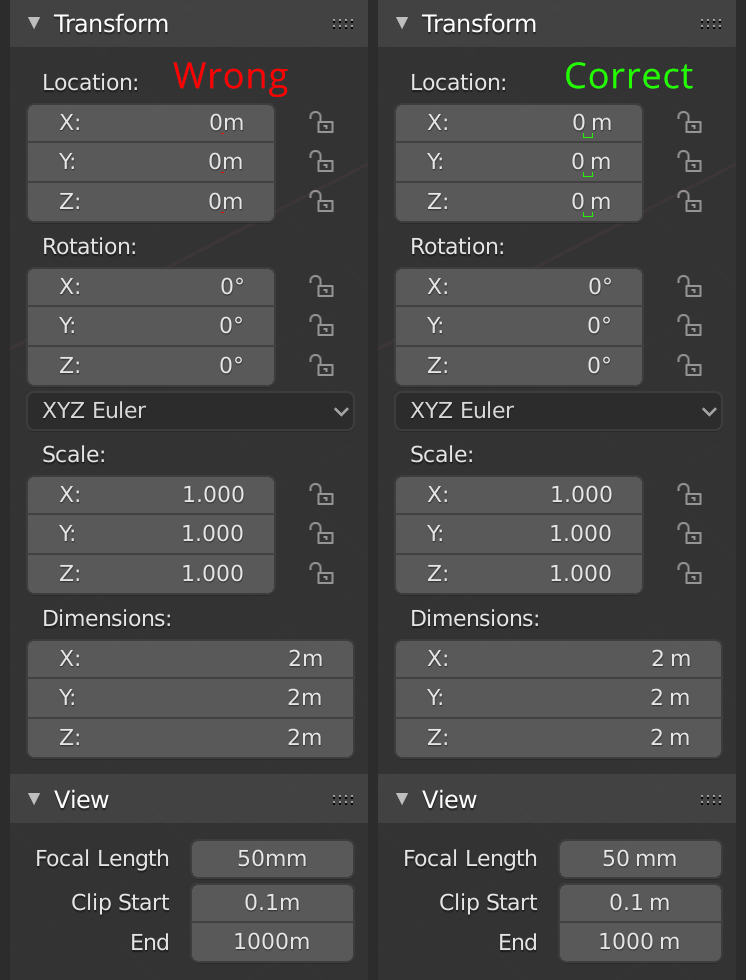Viewport: 746px width, 980px height.
Task: Toggle Rotation X lock in left panel
Action: tap(321, 286)
